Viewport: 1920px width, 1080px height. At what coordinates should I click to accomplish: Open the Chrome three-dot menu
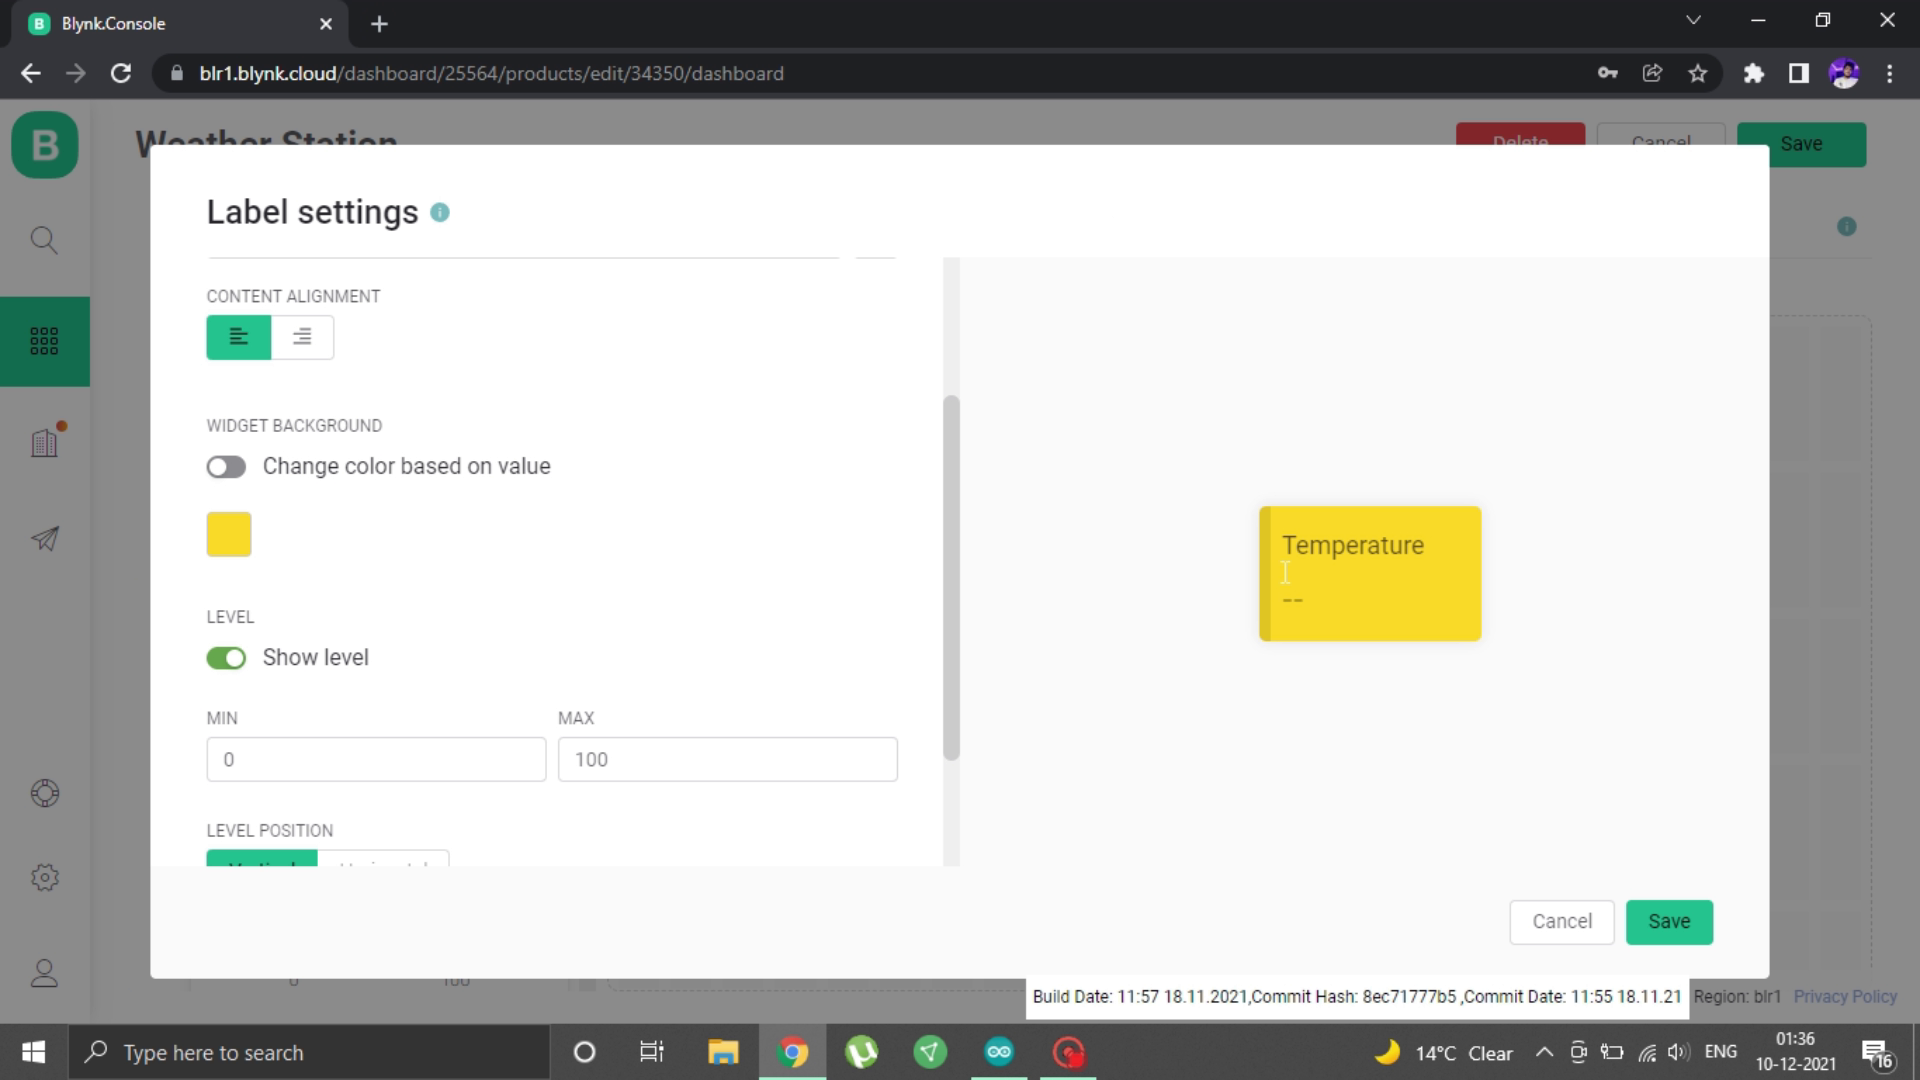point(1889,73)
